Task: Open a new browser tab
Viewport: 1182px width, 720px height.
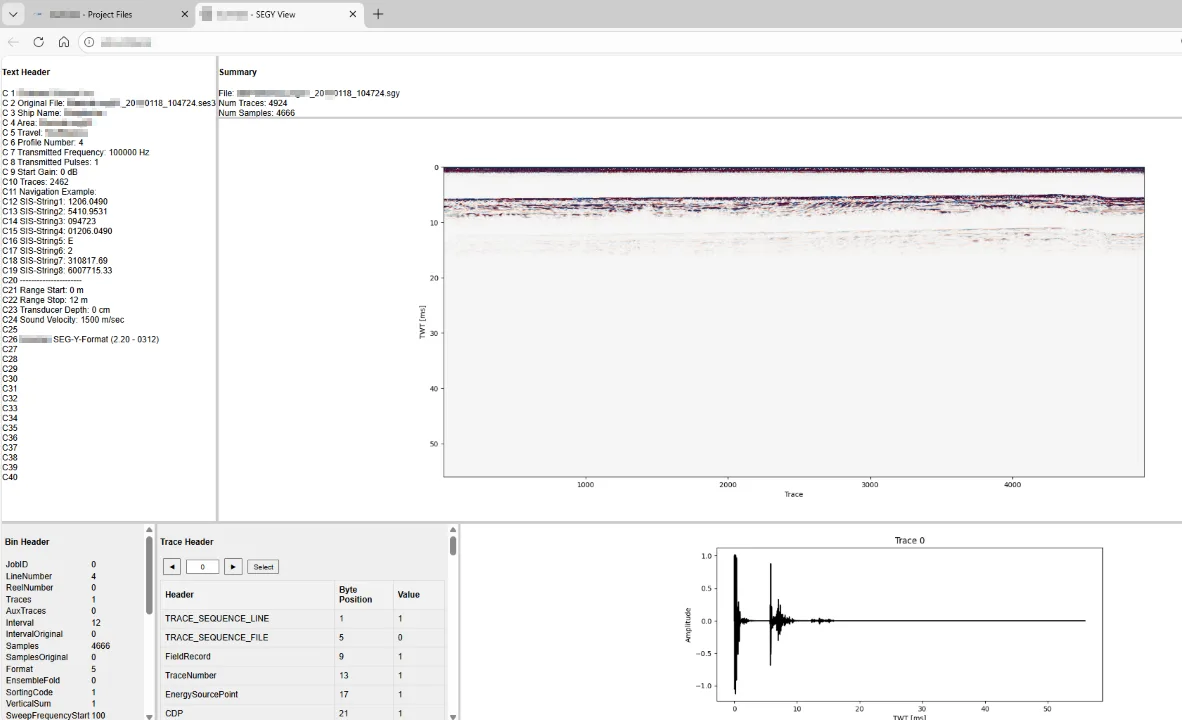Action: (378, 14)
